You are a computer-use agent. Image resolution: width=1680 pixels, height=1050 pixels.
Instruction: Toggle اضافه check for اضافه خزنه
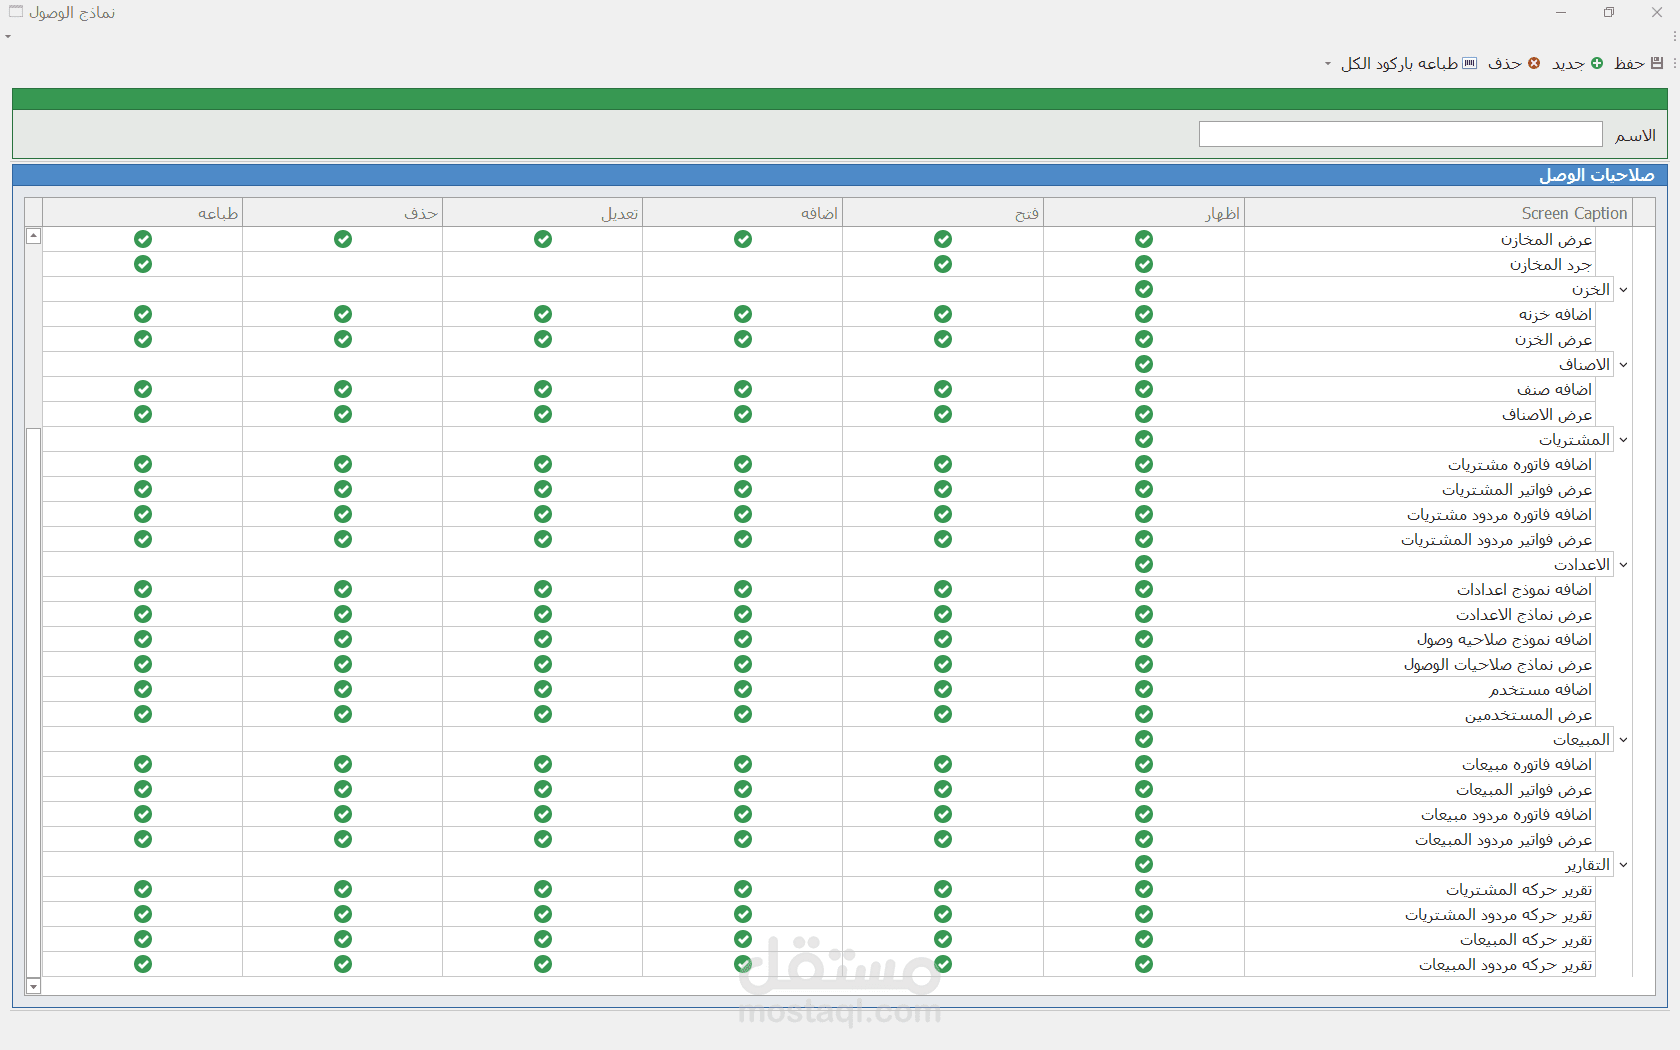coord(743,314)
